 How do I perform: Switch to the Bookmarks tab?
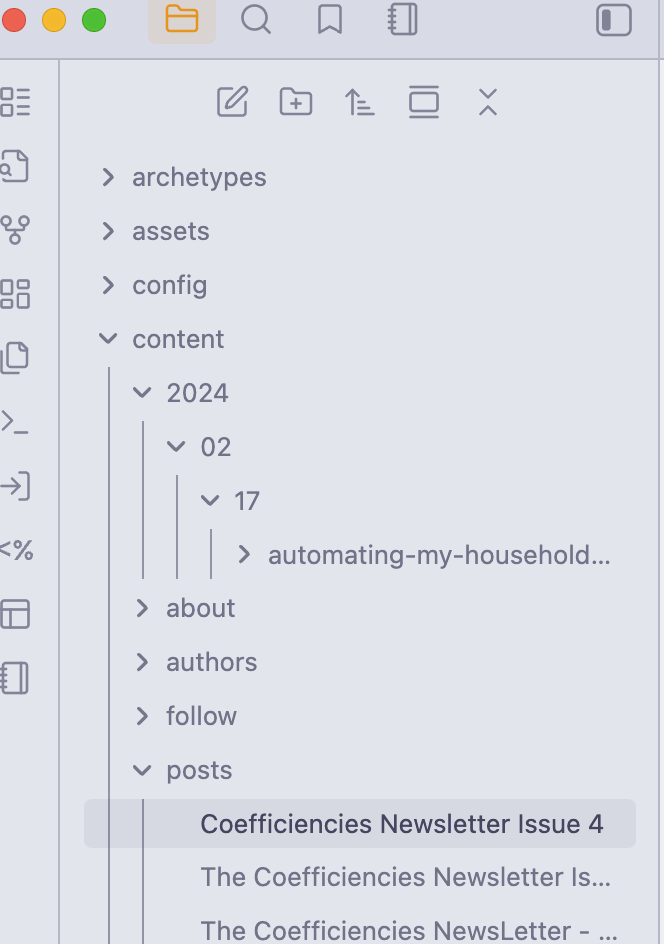(330, 20)
